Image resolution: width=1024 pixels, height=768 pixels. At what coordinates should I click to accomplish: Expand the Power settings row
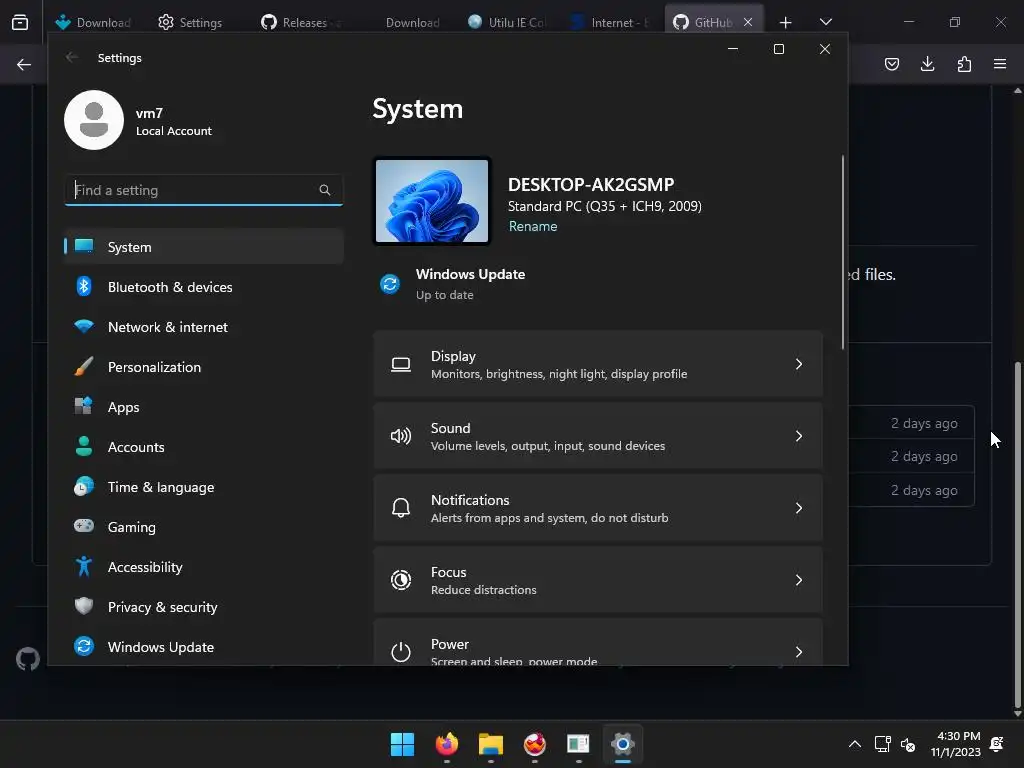(x=598, y=643)
